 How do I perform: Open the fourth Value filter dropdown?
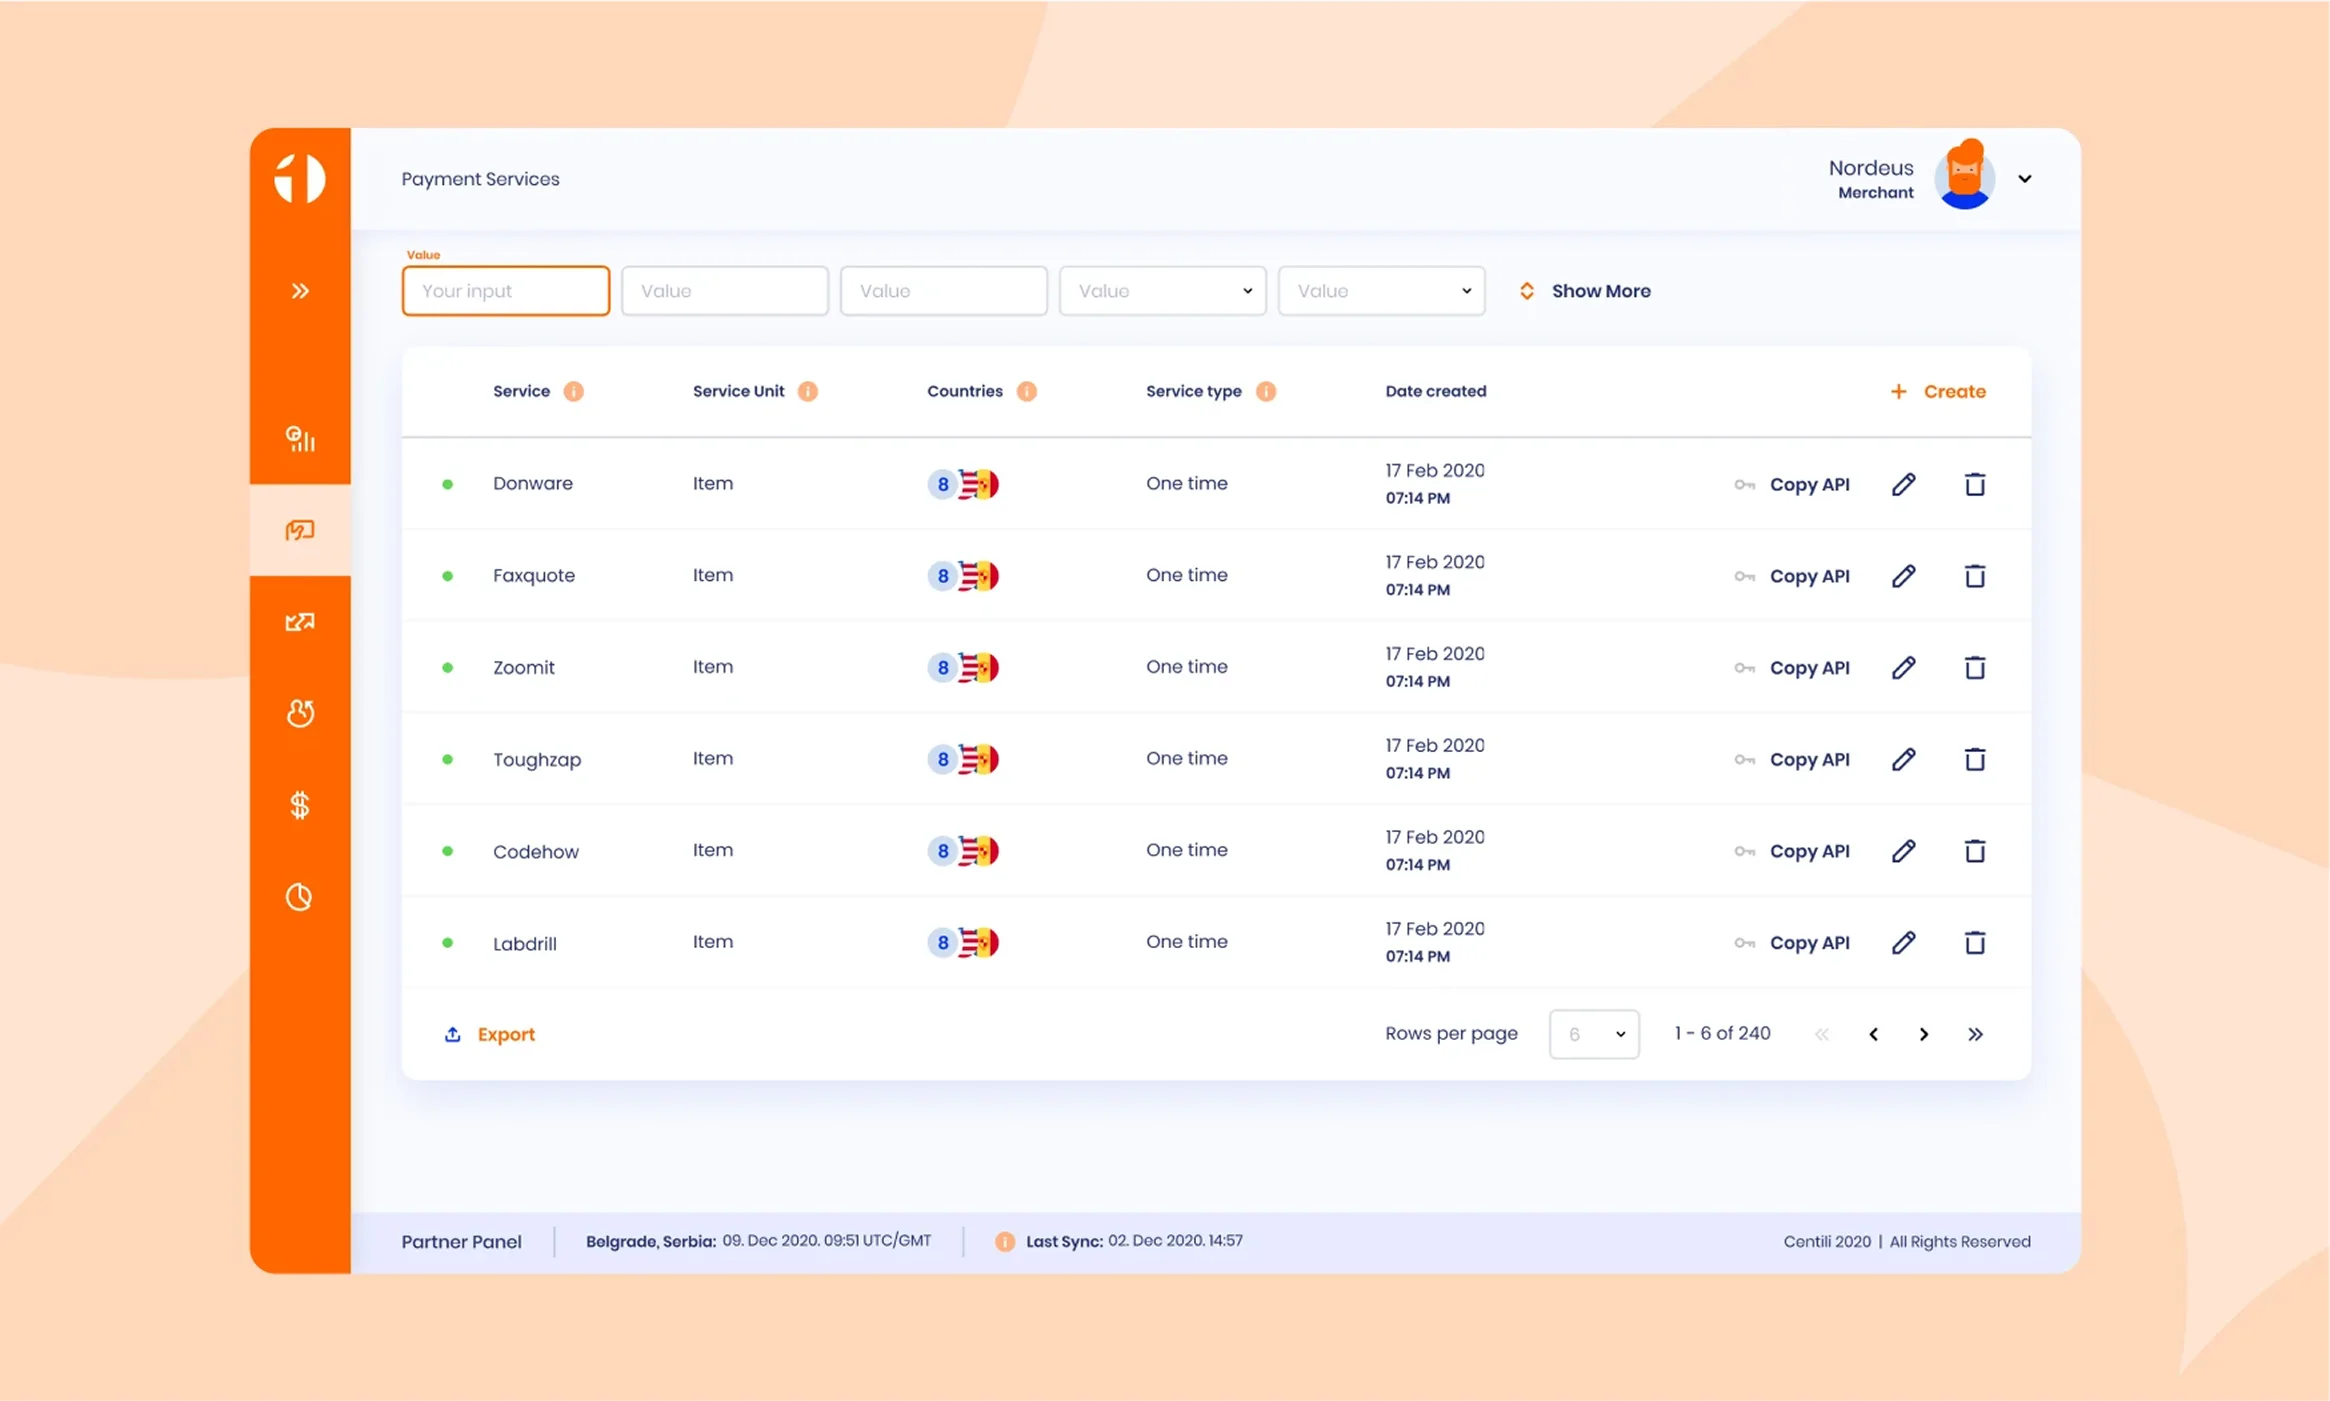click(1162, 291)
